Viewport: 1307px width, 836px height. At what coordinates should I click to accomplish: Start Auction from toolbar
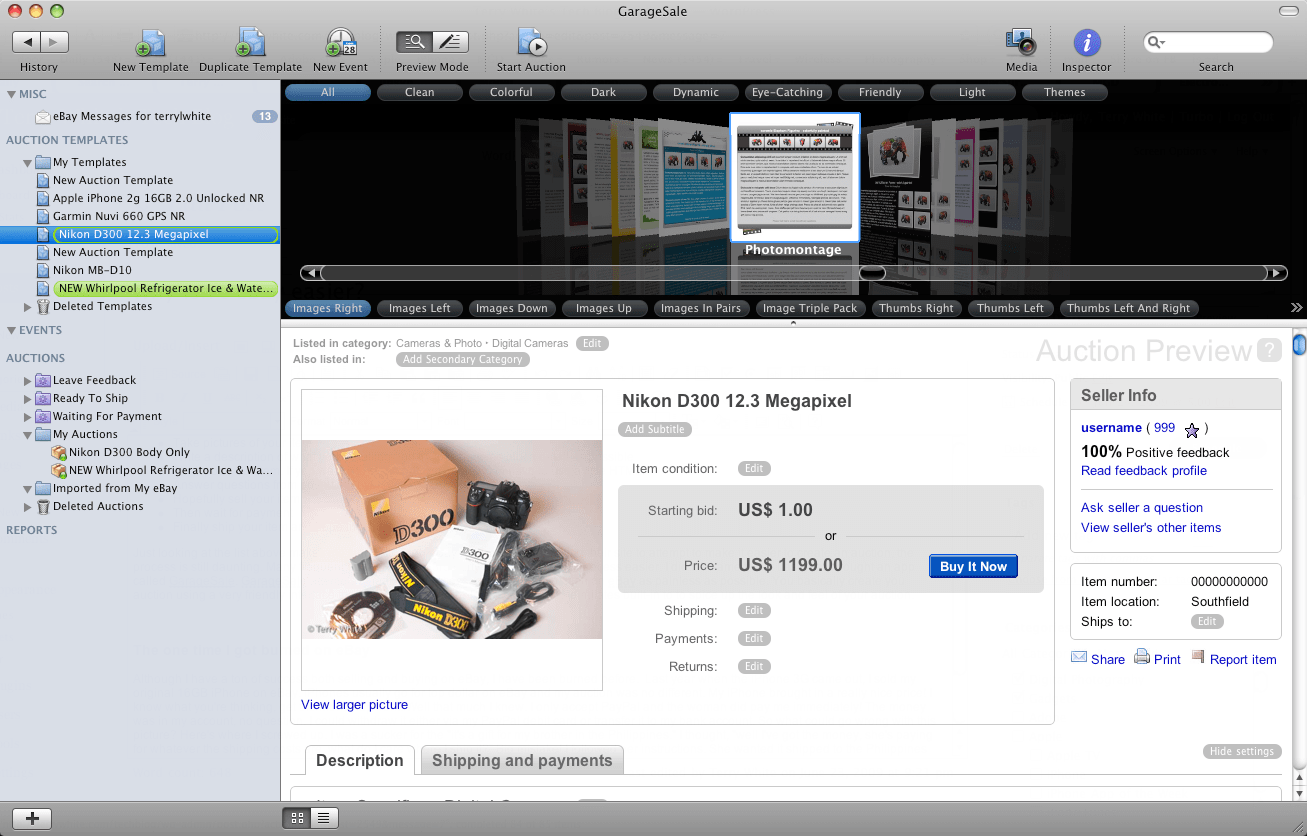coord(531,44)
